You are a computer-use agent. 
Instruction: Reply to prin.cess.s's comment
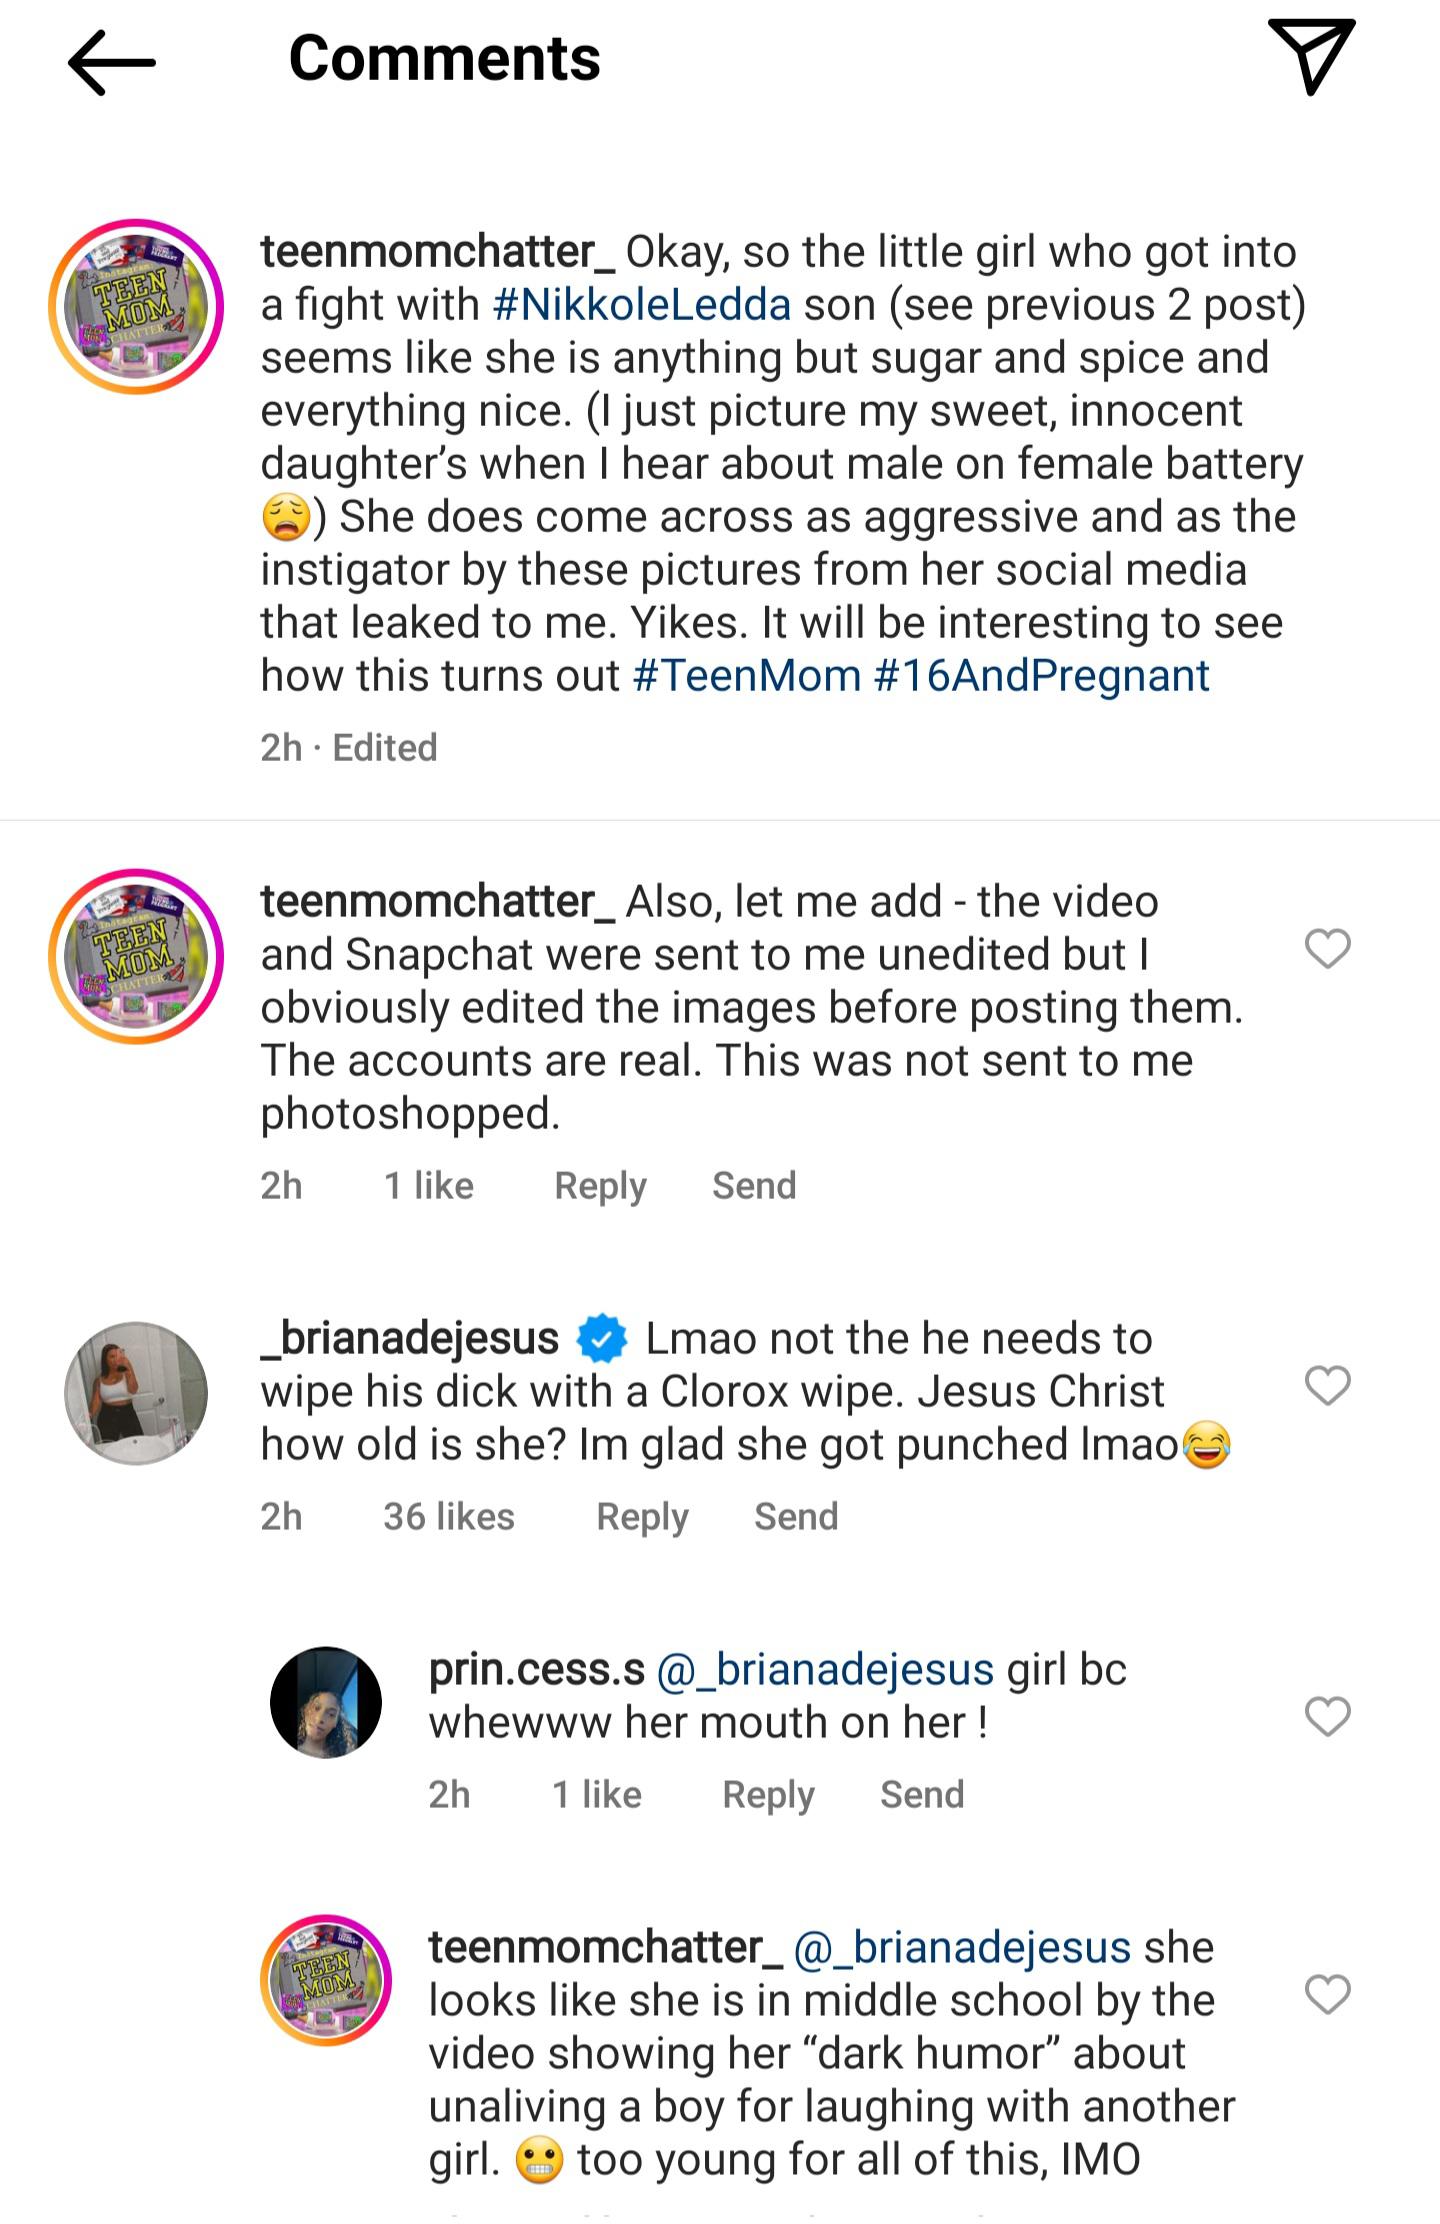[768, 1795]
